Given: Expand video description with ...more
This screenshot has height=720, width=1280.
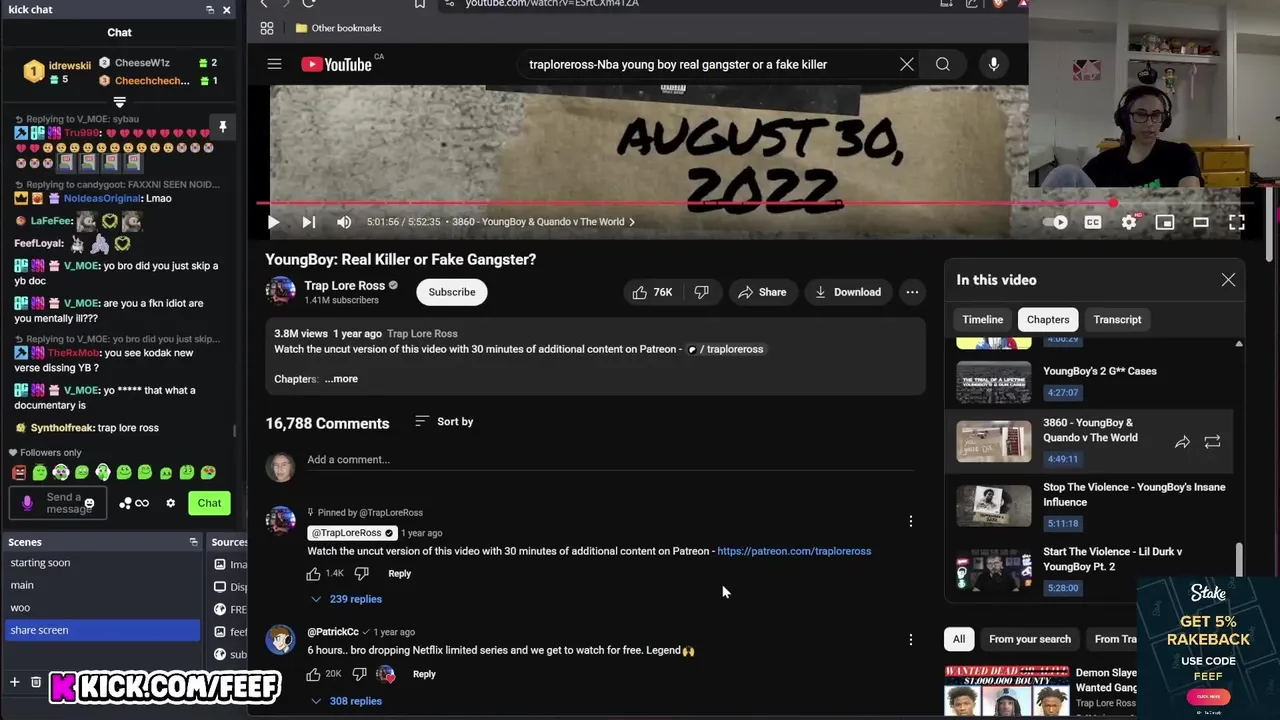Looking at the screenshot, I should click(341, 379).
